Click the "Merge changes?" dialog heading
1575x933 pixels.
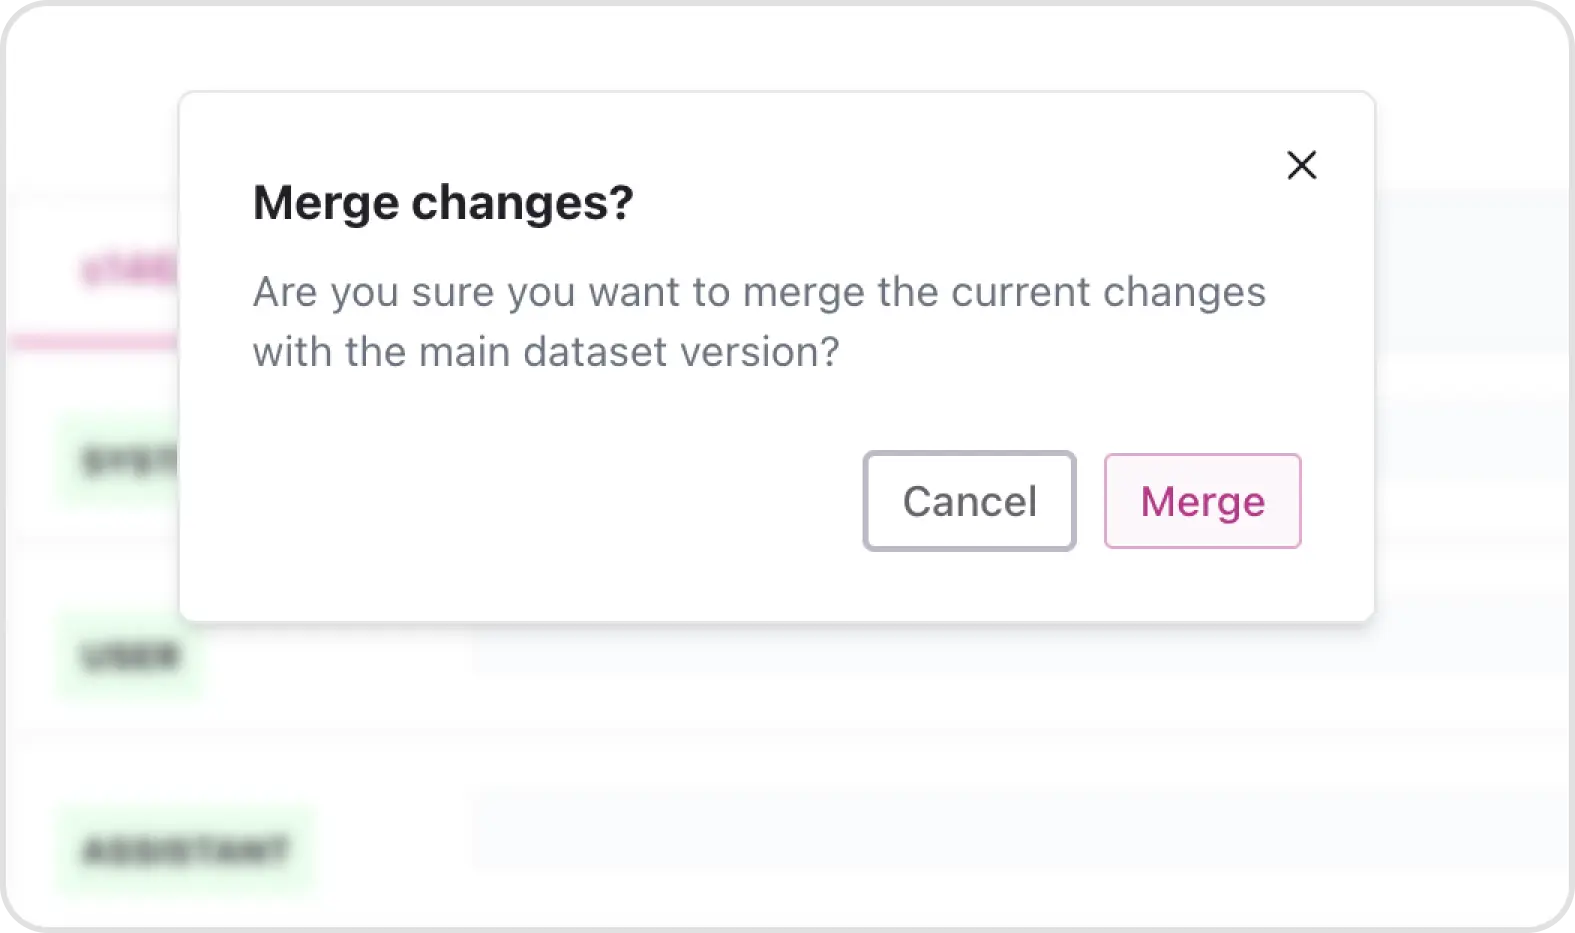[443, 203]
